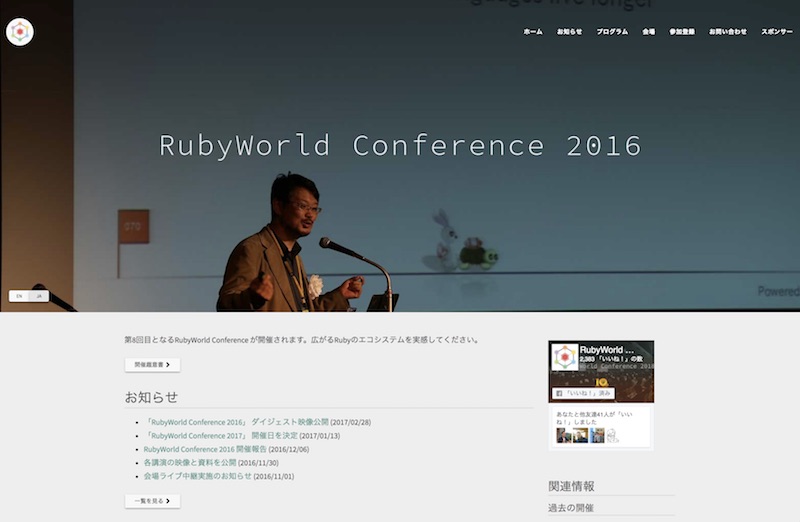800x522 pixels.
Task: Select the 参加登録 navigation item
Action: (682, 32)
